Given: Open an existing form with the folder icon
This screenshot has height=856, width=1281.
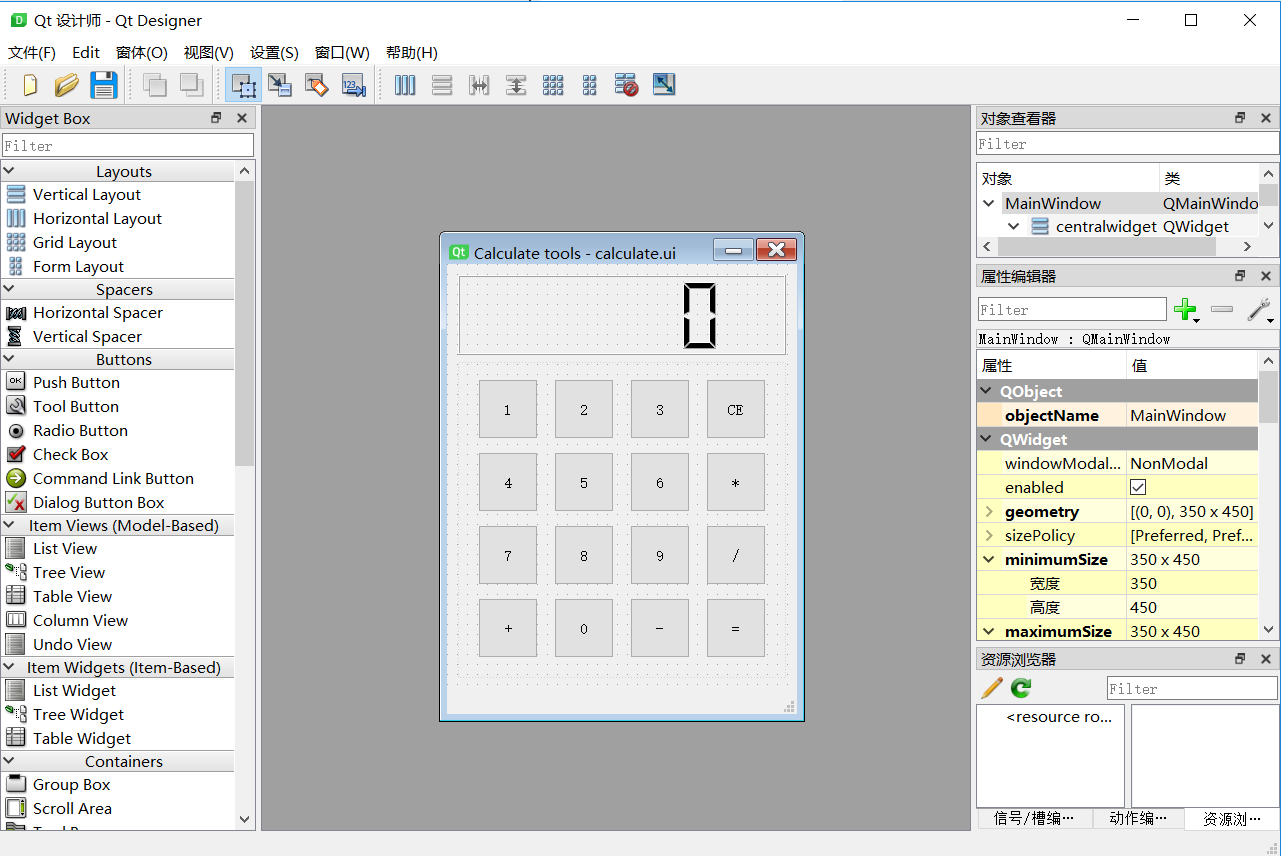Looking at the screenshot, I should pos(66,85).
